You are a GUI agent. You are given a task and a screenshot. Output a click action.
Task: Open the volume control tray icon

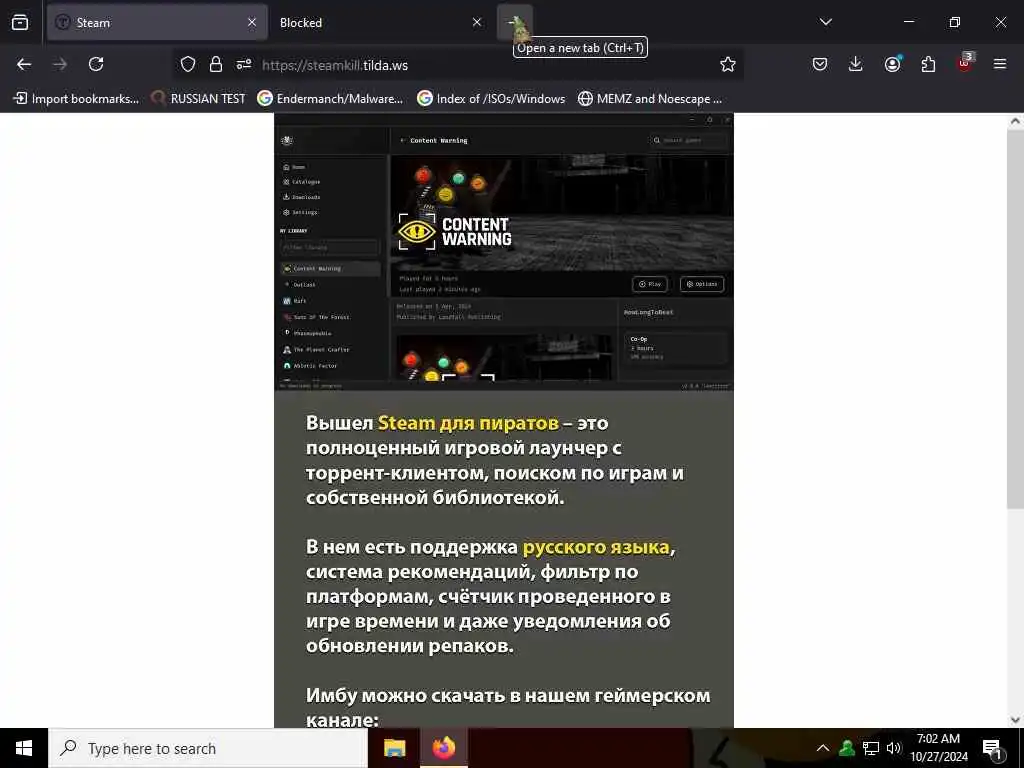894,748
